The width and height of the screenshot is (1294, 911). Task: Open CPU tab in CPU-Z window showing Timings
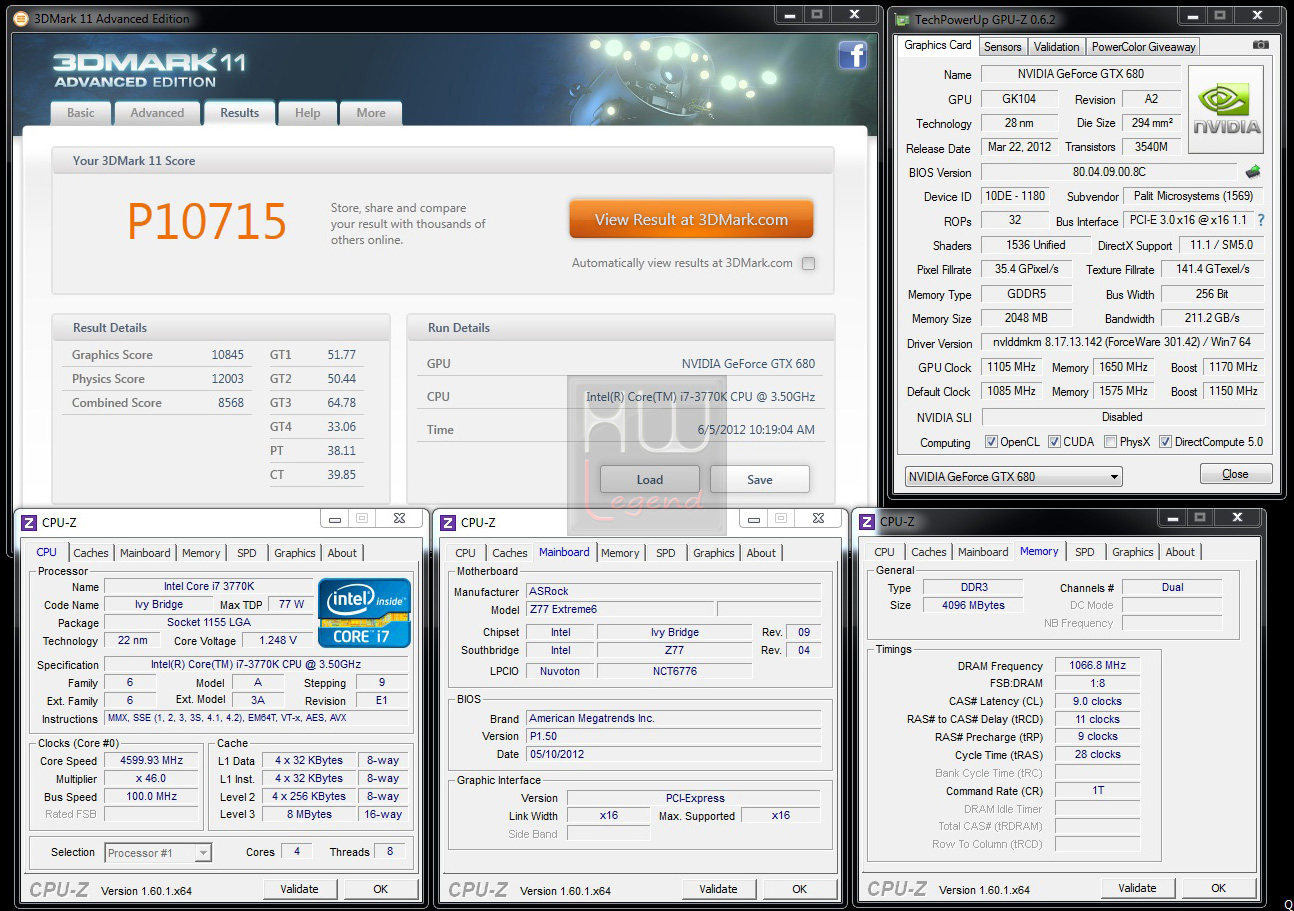coord(885,552)
